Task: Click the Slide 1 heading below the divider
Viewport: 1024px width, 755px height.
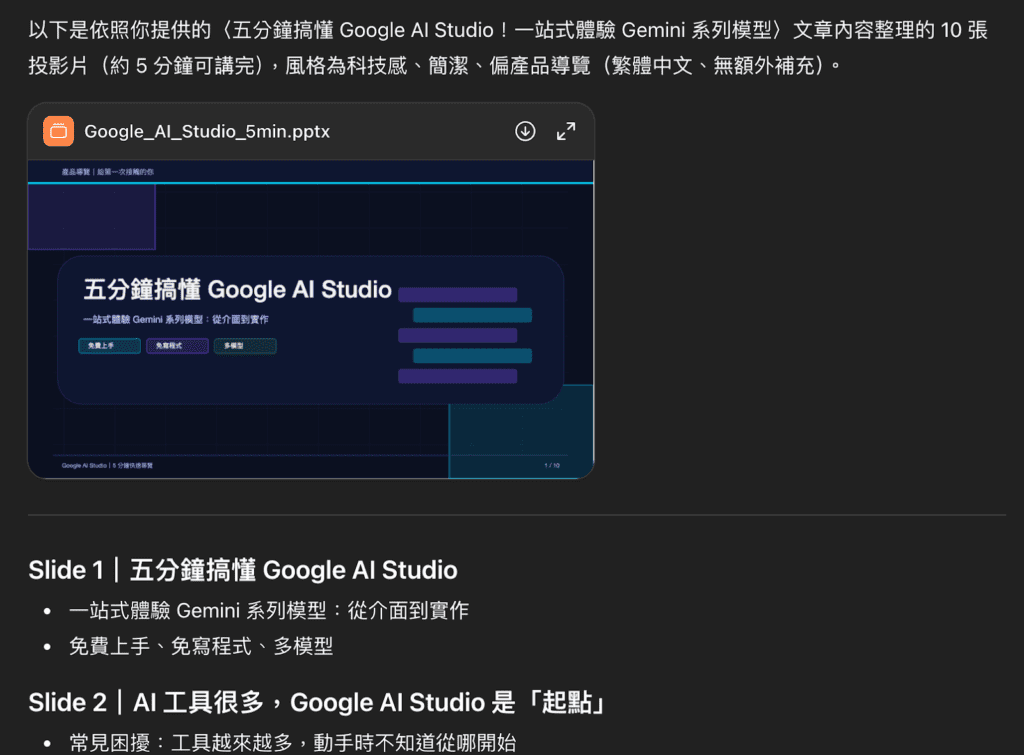Action: tap(243, 570)
